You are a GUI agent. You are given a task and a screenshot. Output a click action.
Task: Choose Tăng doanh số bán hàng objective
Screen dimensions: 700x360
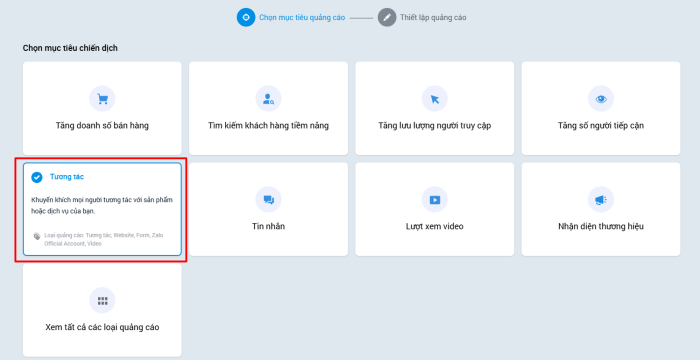(102, 109)
